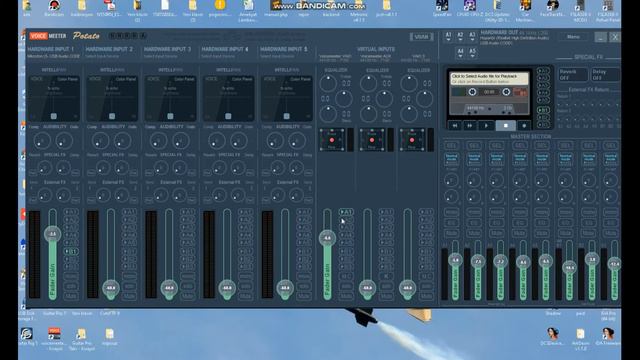Click Hardware Input 1 Reverb send knob

tap(44, 168)
